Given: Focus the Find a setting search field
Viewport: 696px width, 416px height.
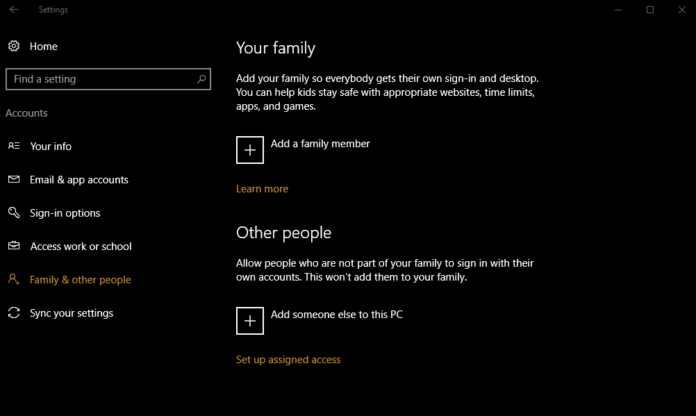Looking at the screenshot, I should pyautogui.click(x=108, y=79).
